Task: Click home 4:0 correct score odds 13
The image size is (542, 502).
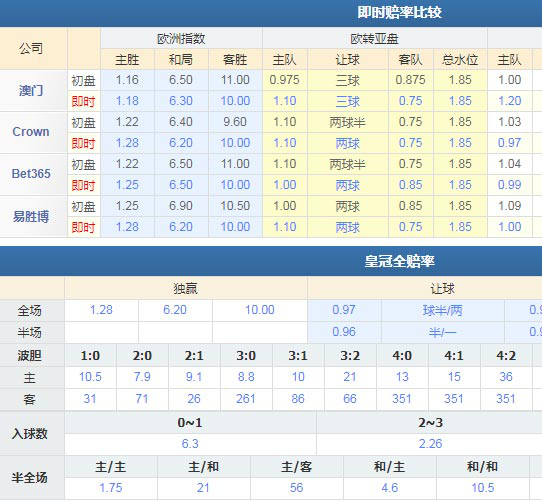Action: (402, 377)
